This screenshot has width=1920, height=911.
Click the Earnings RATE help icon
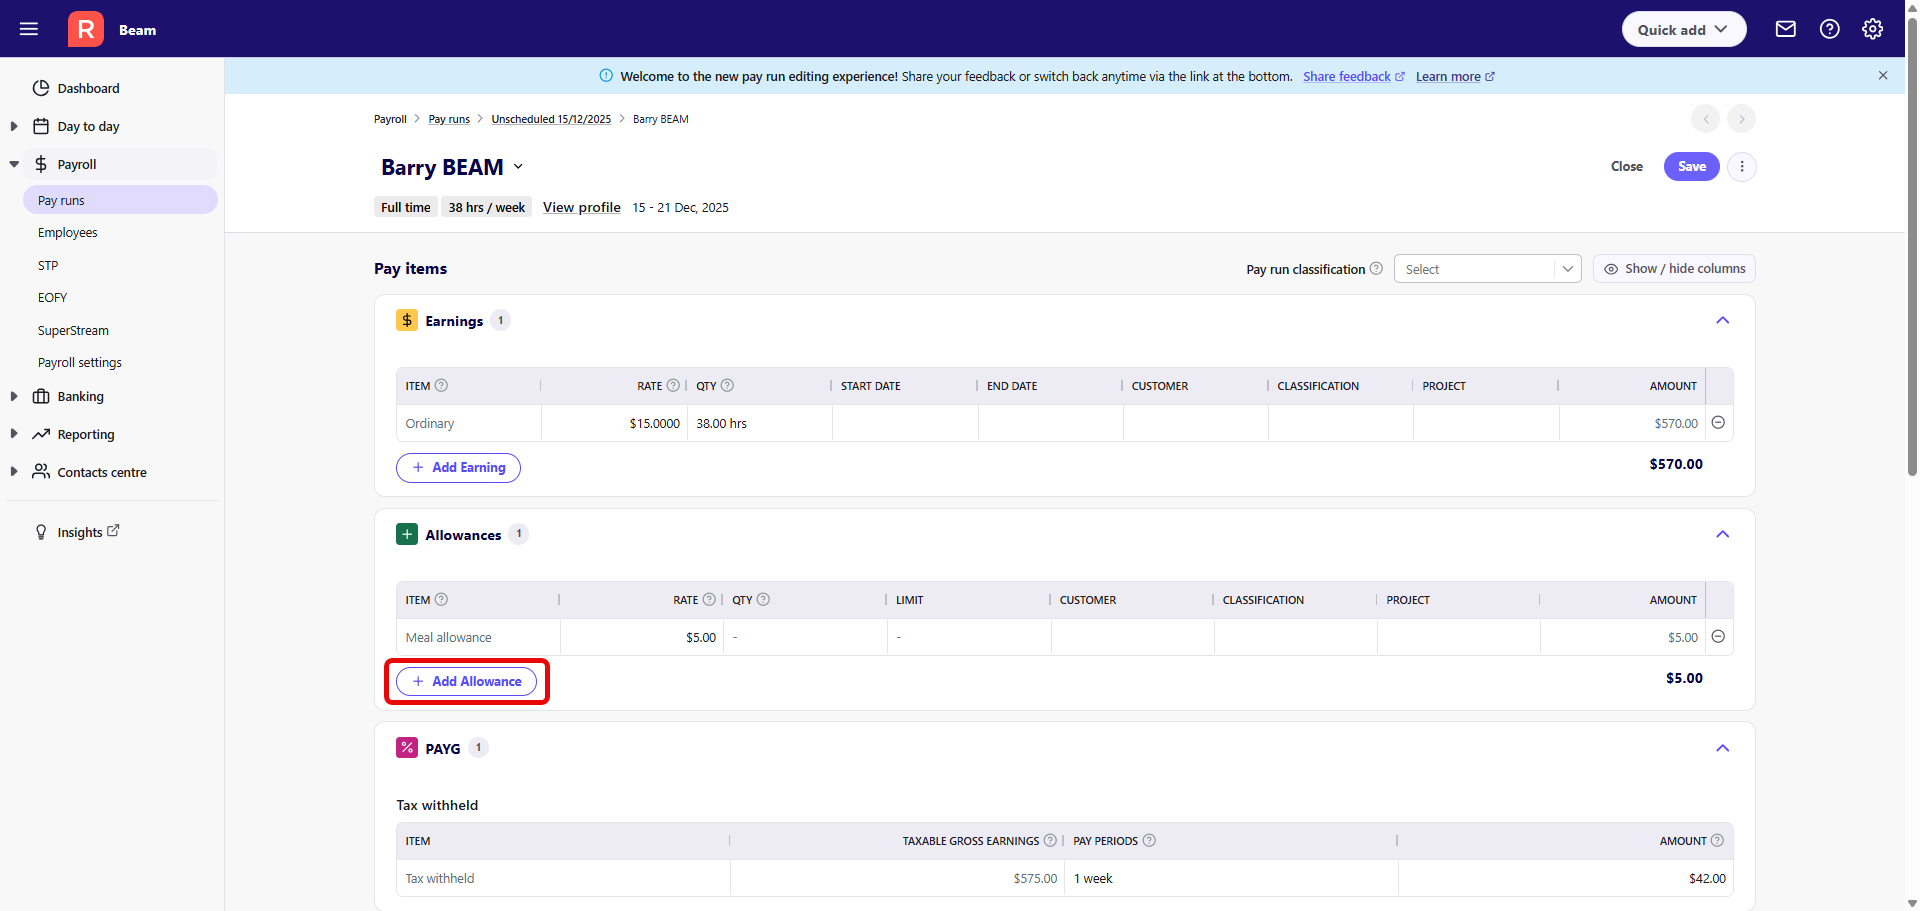(673, 386)
